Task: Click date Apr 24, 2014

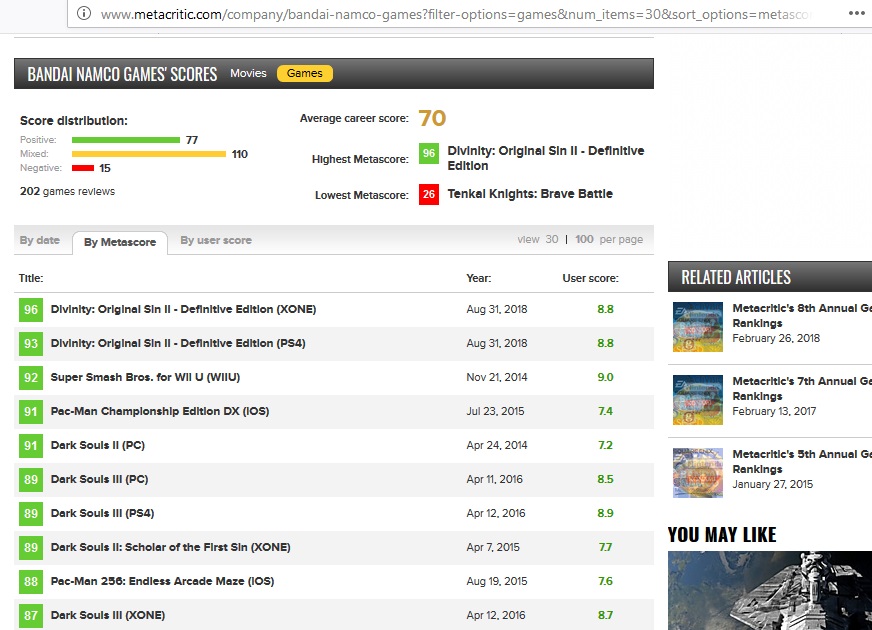Action: coord(497,445)
